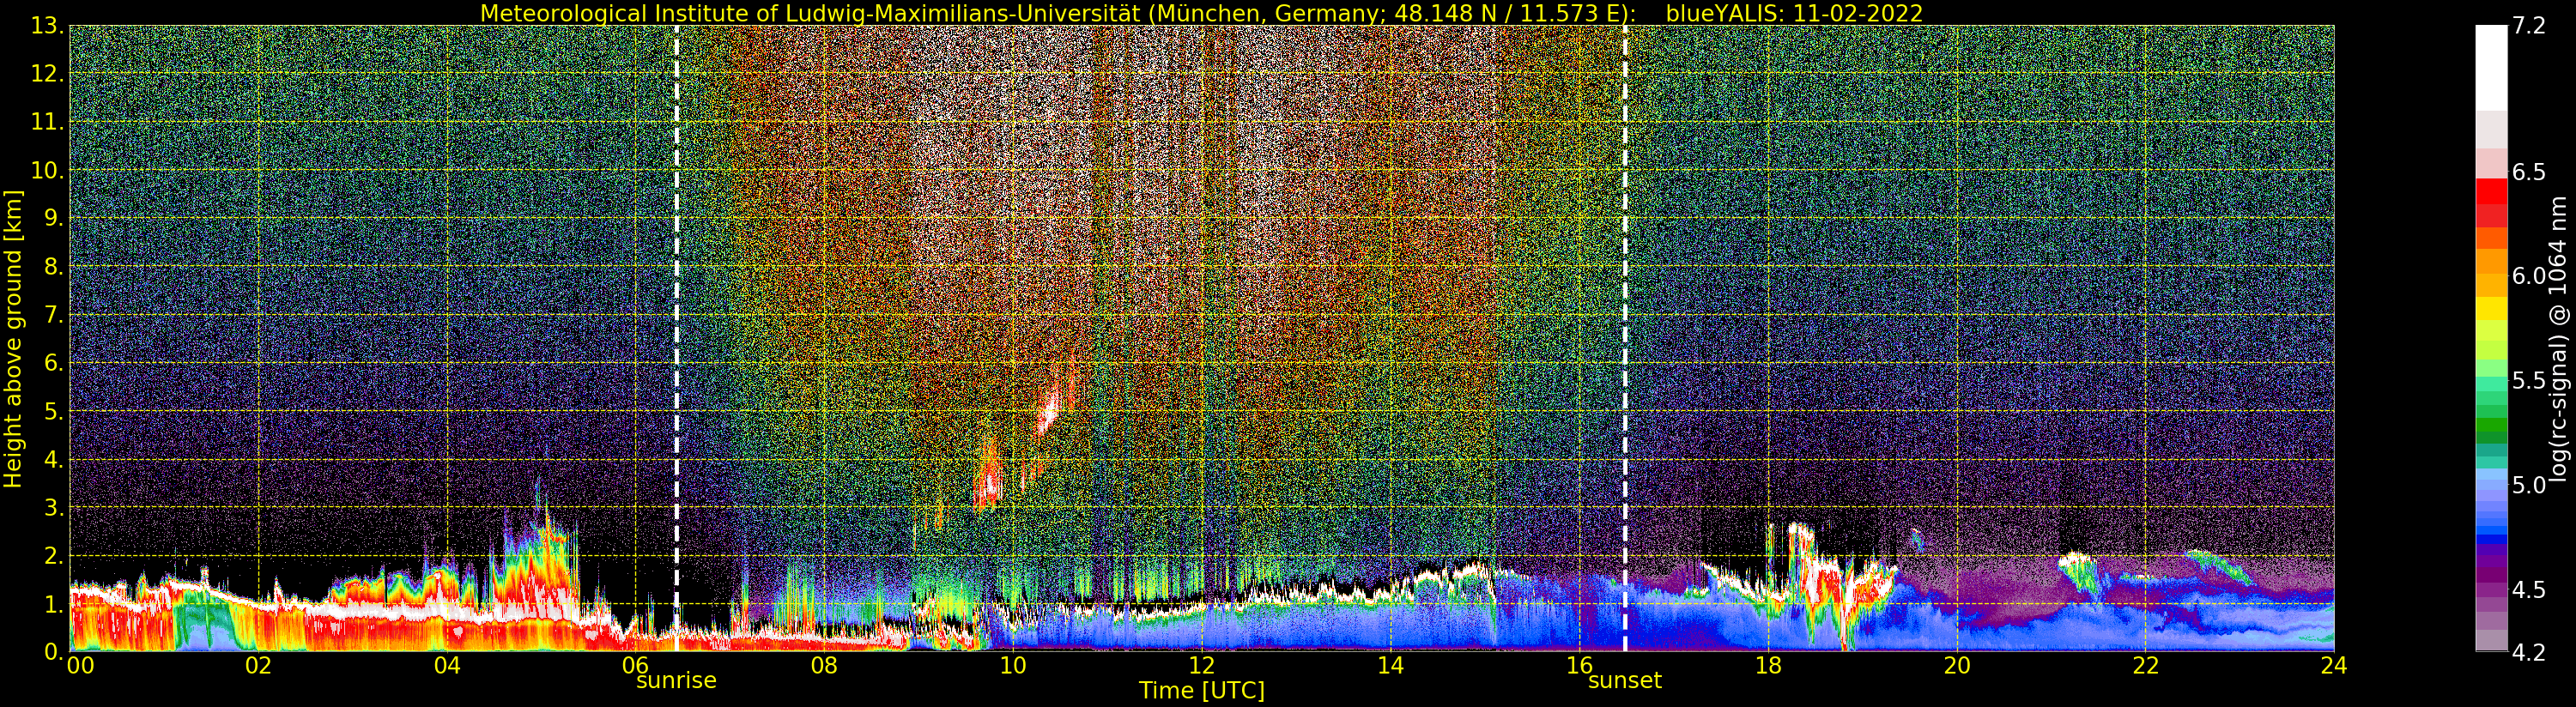
Task: Click the height axis tick '7.'
Action: 53,316
